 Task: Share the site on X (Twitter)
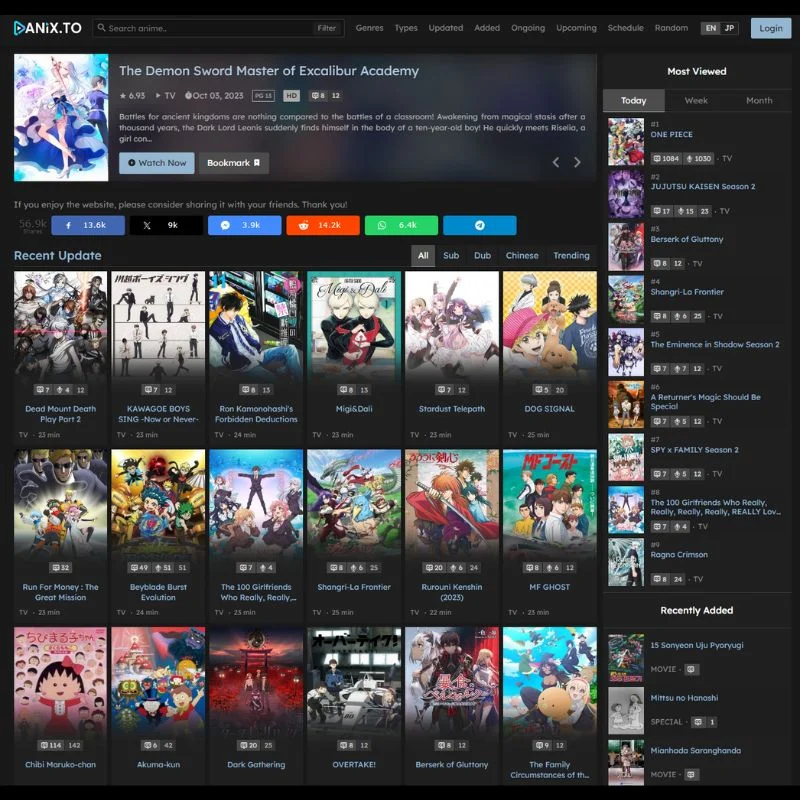[166, 225]
